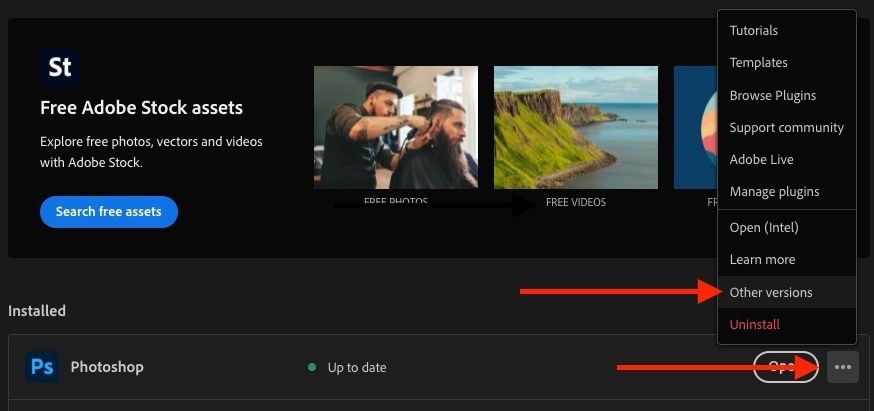Viewport: 874px width, 411px height.
Task: Click the Open button for Photoshop
Action: [x=785, y=367]
